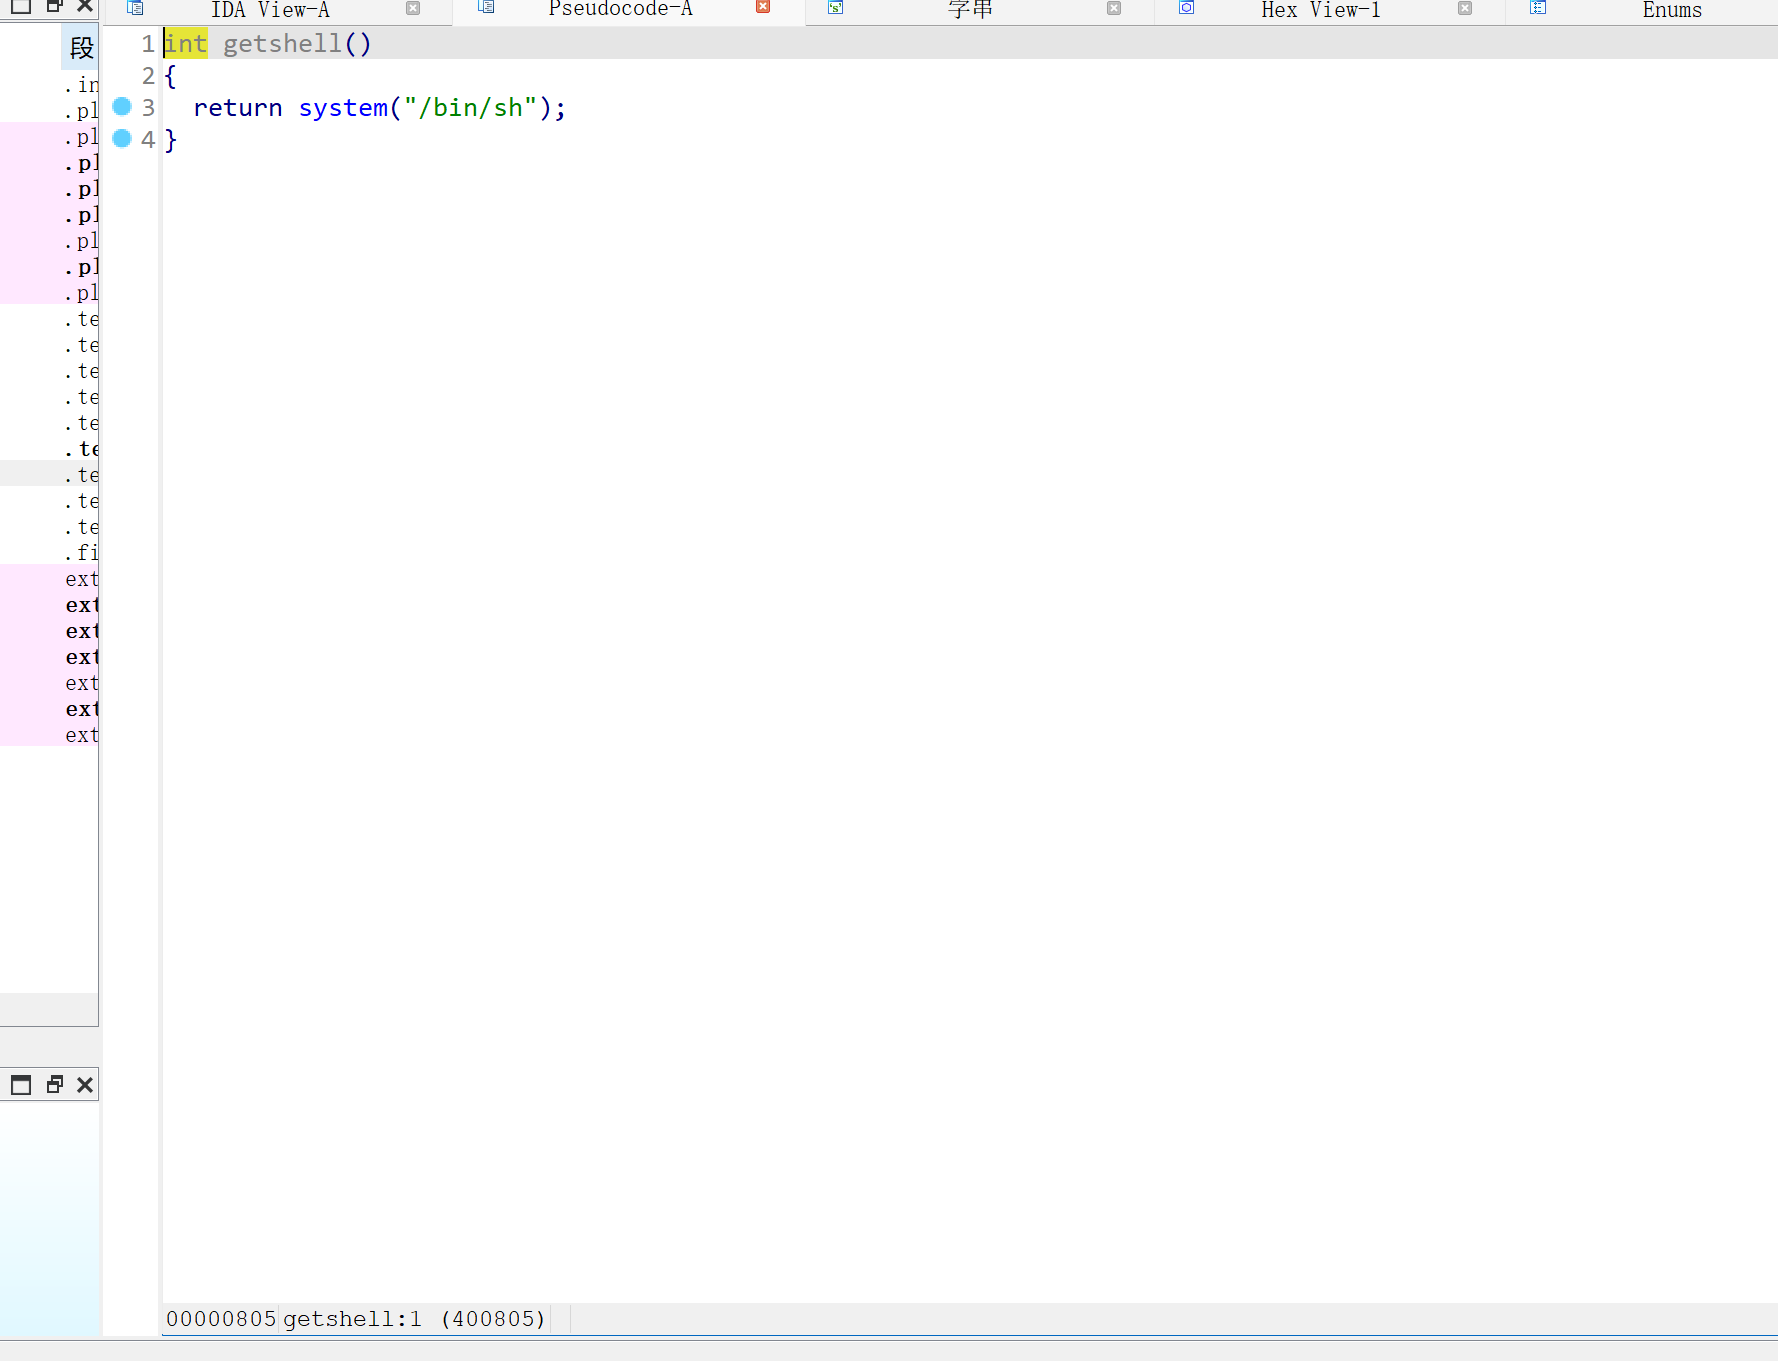Close the Hex View-1 tab
The image size is (1778, 1361).
(1465, 8)
